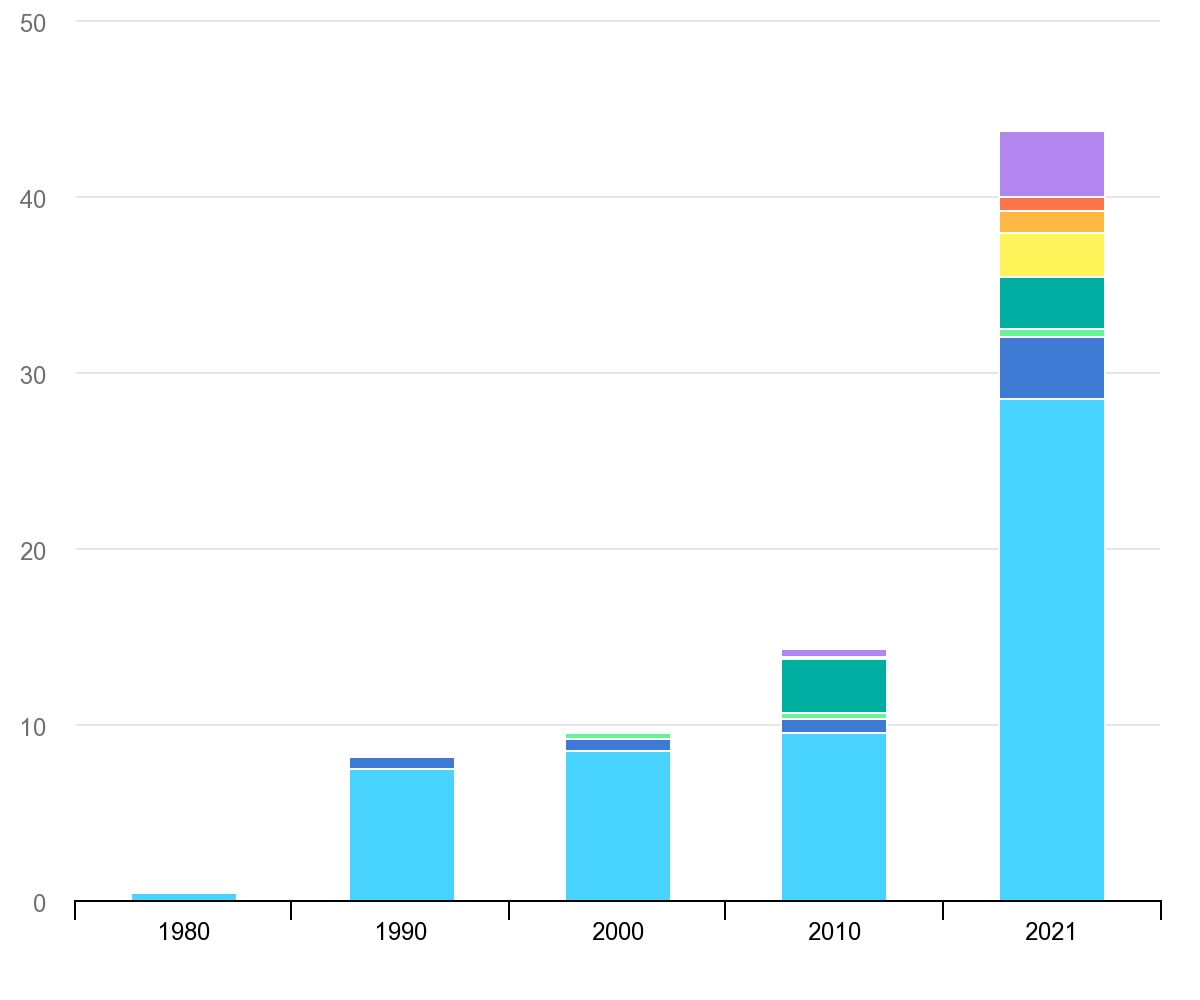Click the light blue segment of the 2021 bar
This screenshot has height=1000, width=1200.
point(1051,650)
